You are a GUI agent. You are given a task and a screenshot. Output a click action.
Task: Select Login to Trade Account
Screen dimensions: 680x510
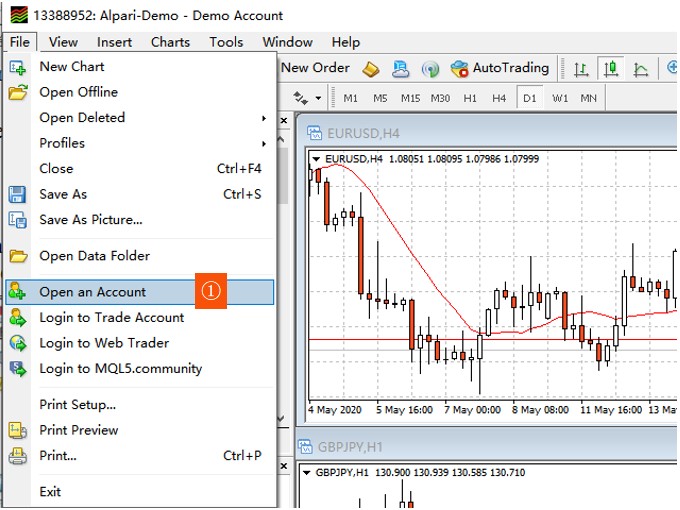(140, 317)
